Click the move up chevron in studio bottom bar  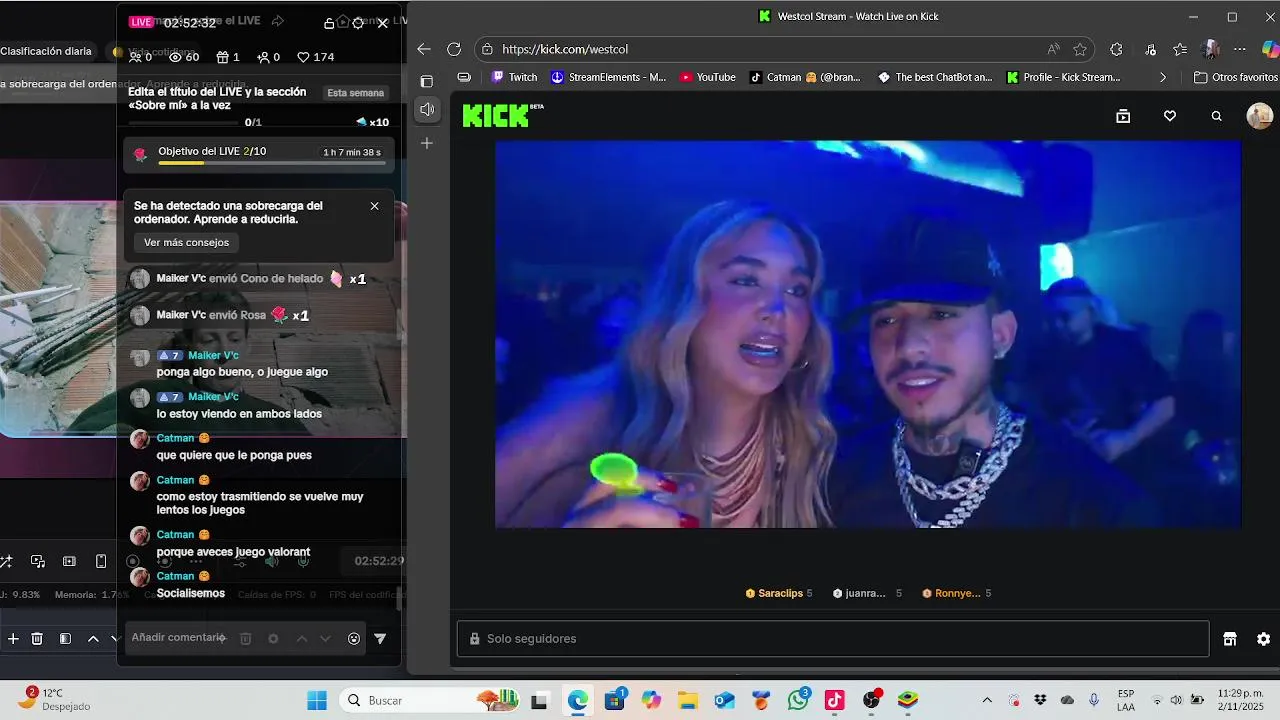(x=93, y=639)
